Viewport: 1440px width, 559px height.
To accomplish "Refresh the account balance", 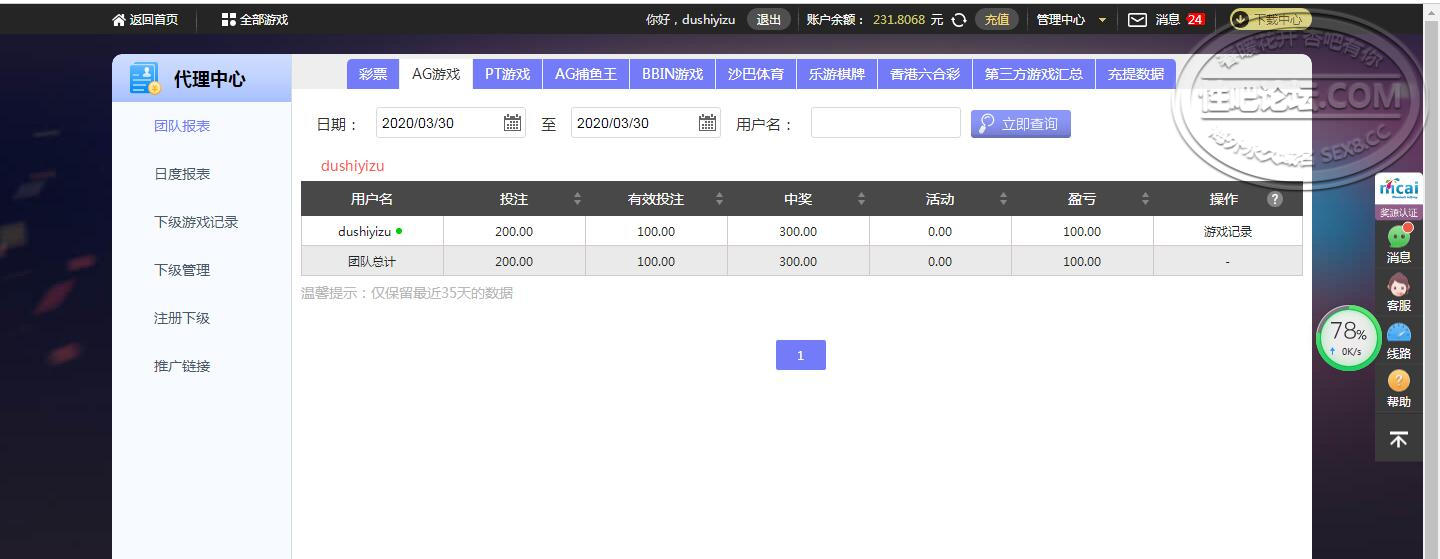I will point(959,20).
